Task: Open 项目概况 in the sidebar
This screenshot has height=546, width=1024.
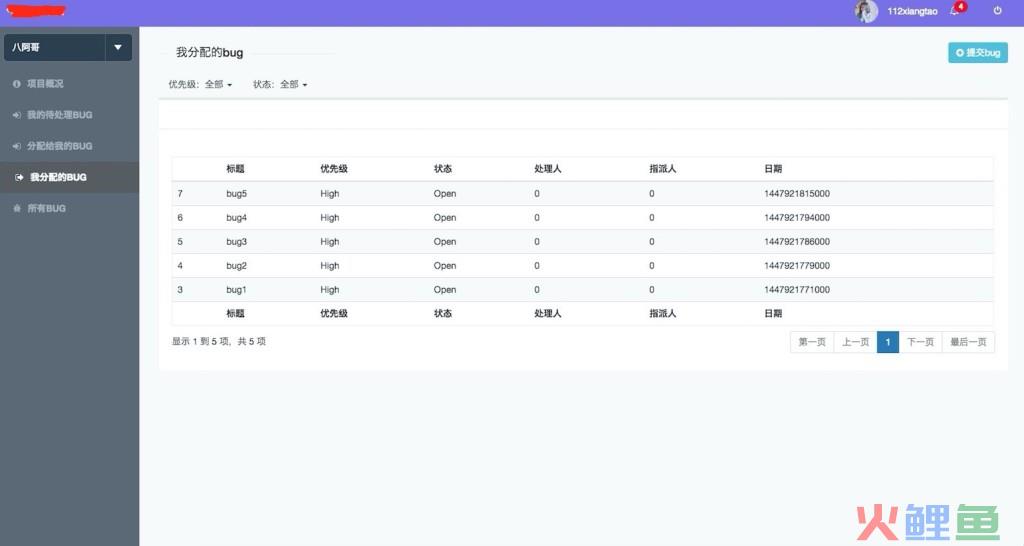Action: [45, 84]
